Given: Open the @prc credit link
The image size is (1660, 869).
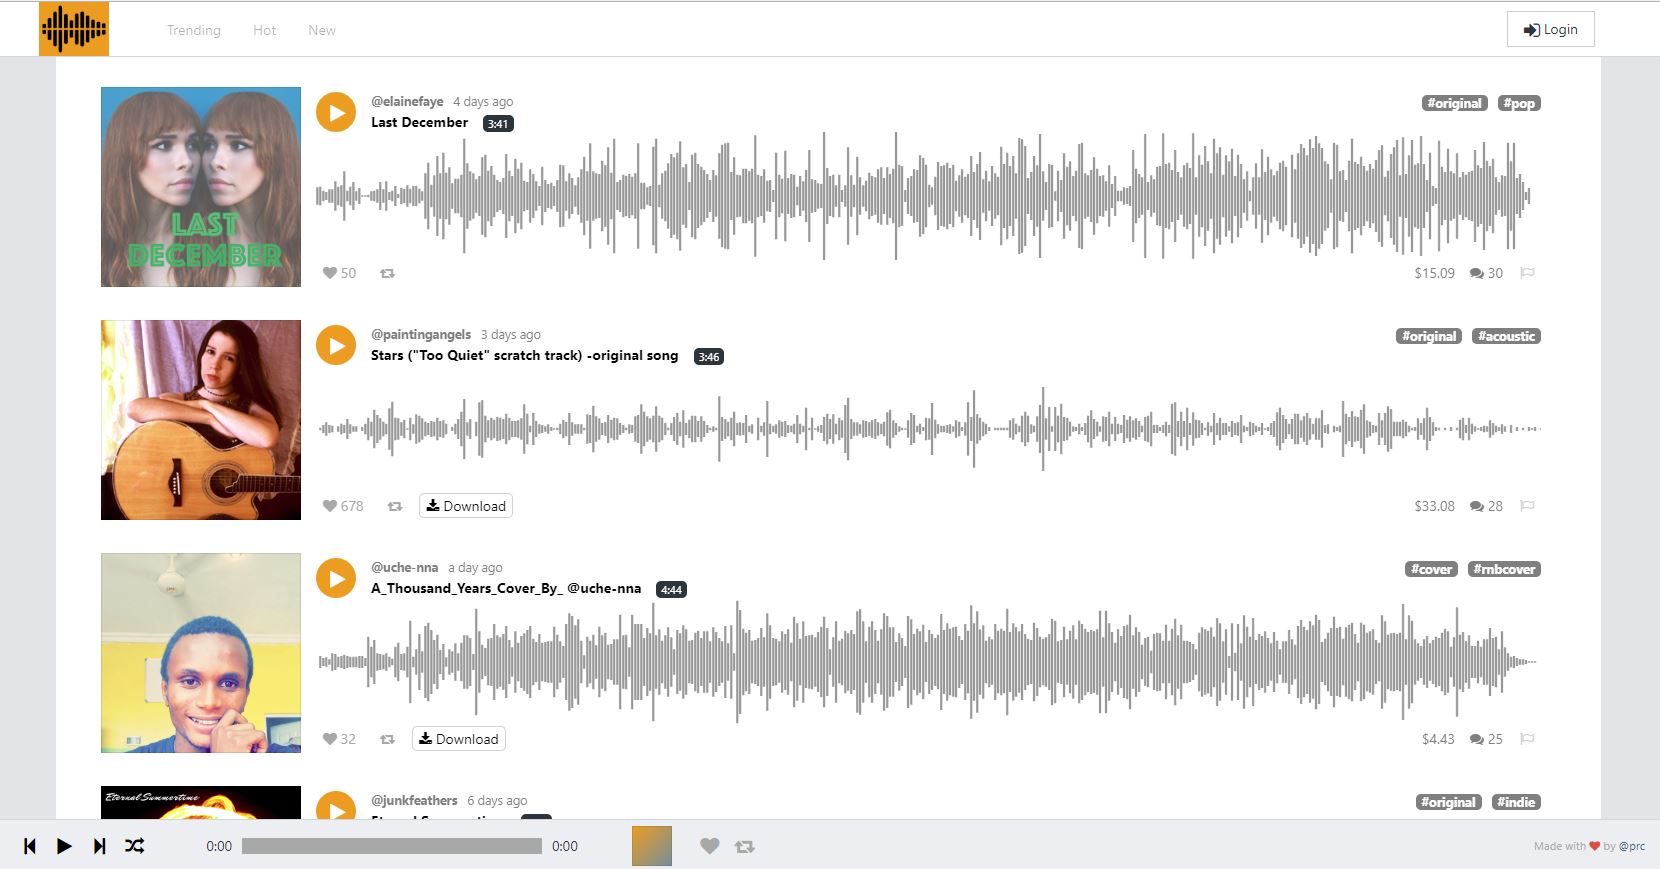Looking at the screenshot, I should pyautogui.click(x=1632, y=846).
